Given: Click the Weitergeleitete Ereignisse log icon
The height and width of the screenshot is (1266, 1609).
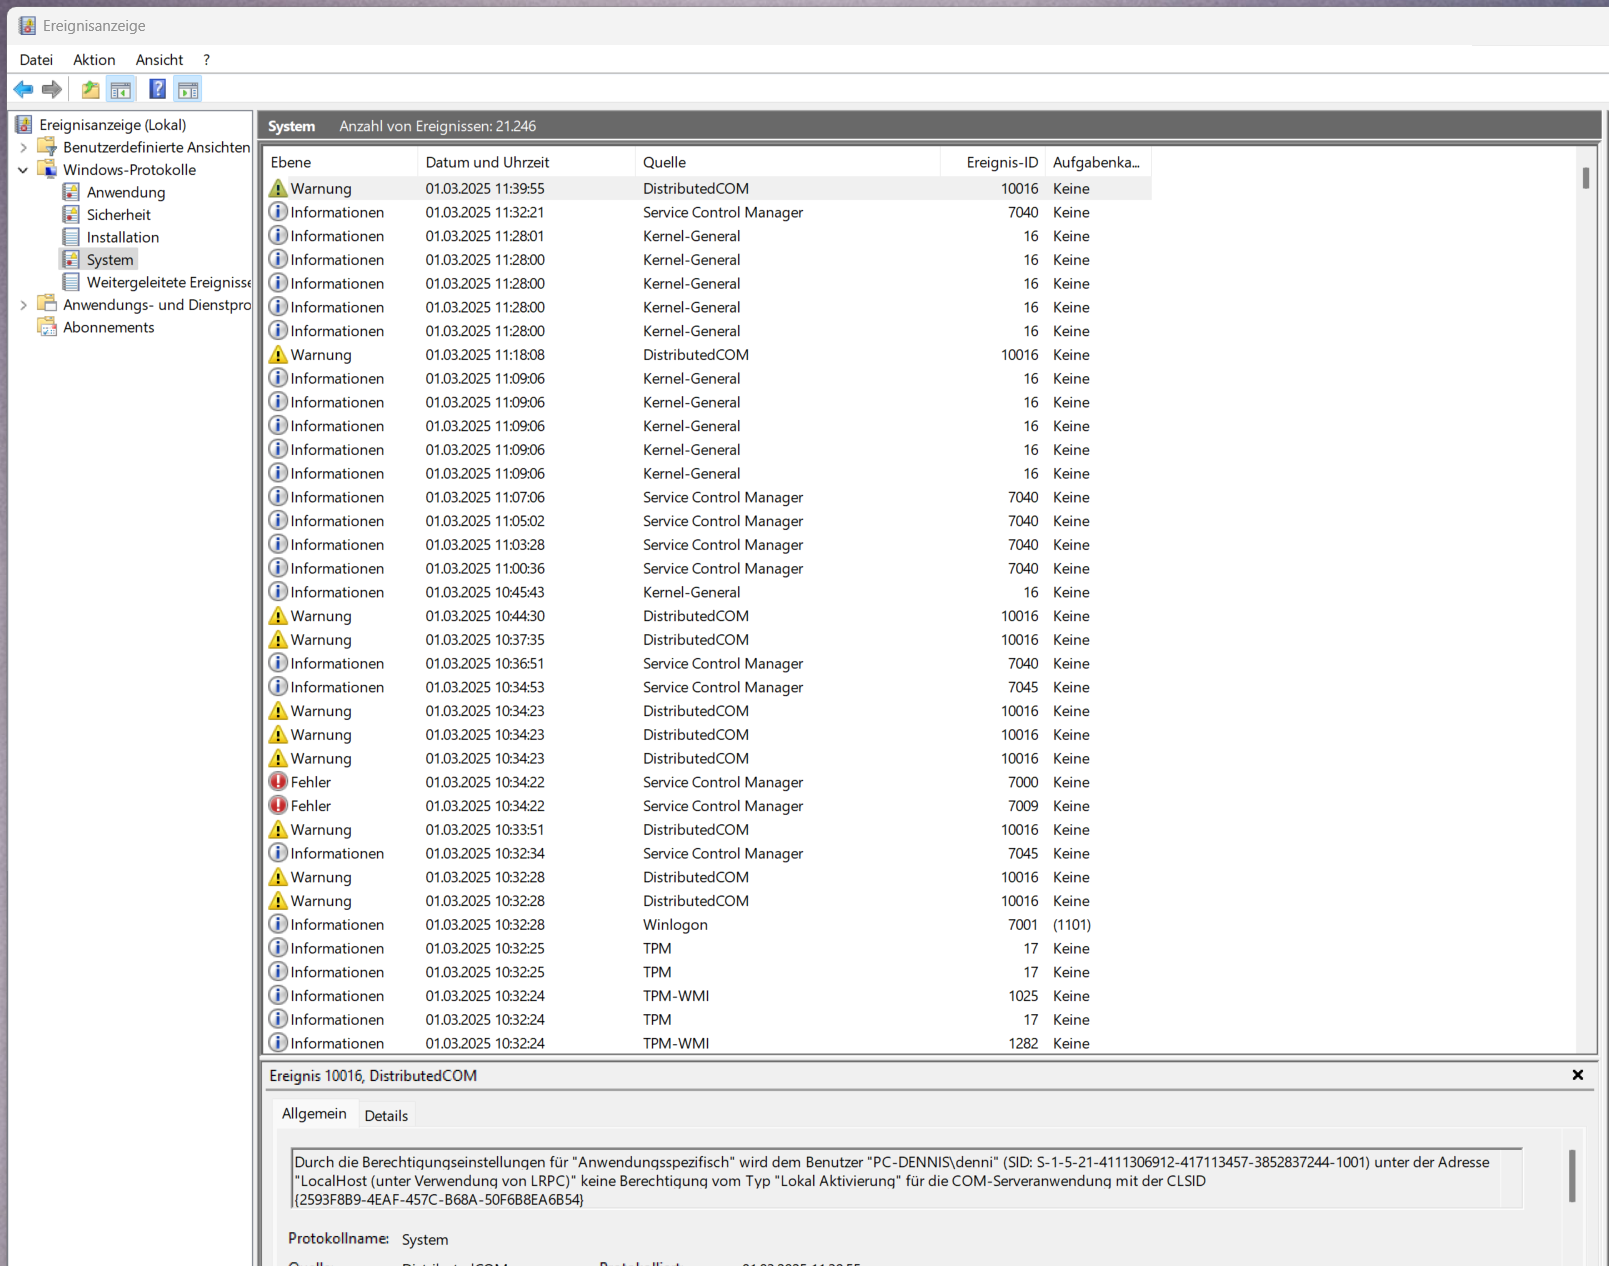Looking at the screenshot, I should pos(71,282).
